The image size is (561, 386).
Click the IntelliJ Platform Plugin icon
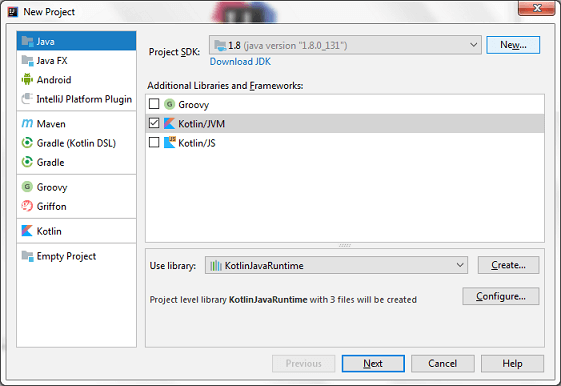click(x=27, y=99)
